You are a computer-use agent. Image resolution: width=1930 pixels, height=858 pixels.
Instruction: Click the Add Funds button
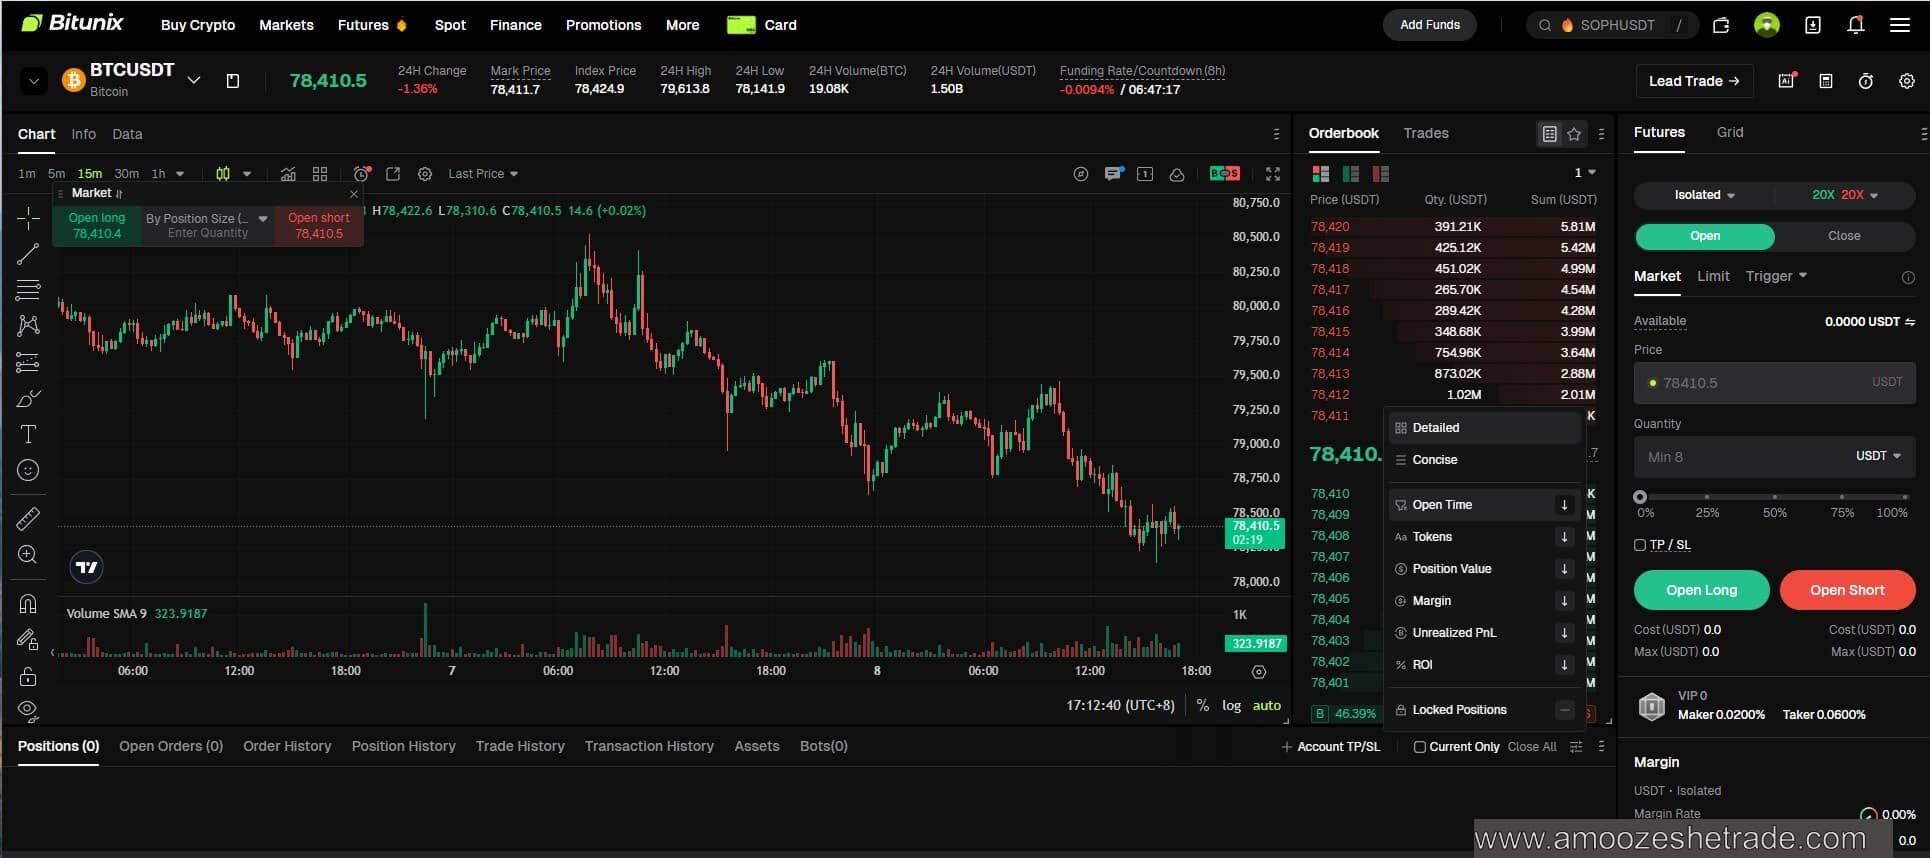(1429, 25)
